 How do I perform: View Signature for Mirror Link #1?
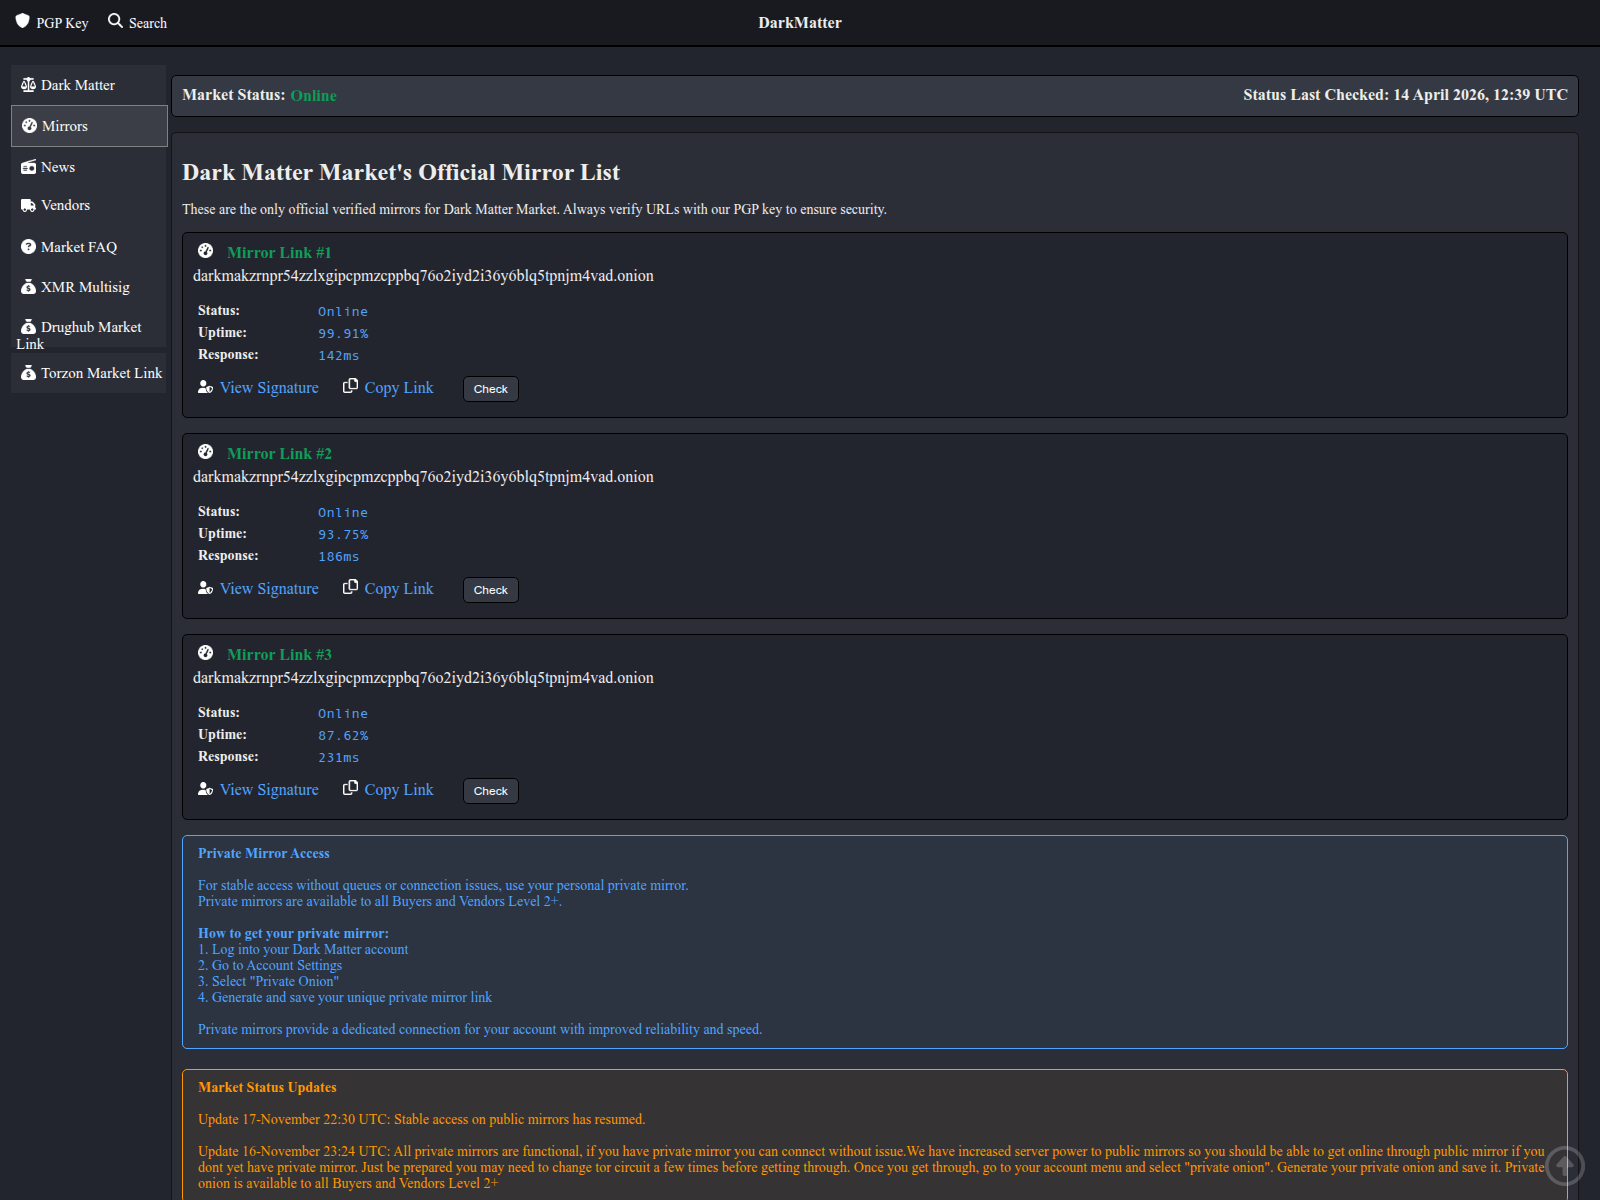pyautogui.click(x=269, y=388)
